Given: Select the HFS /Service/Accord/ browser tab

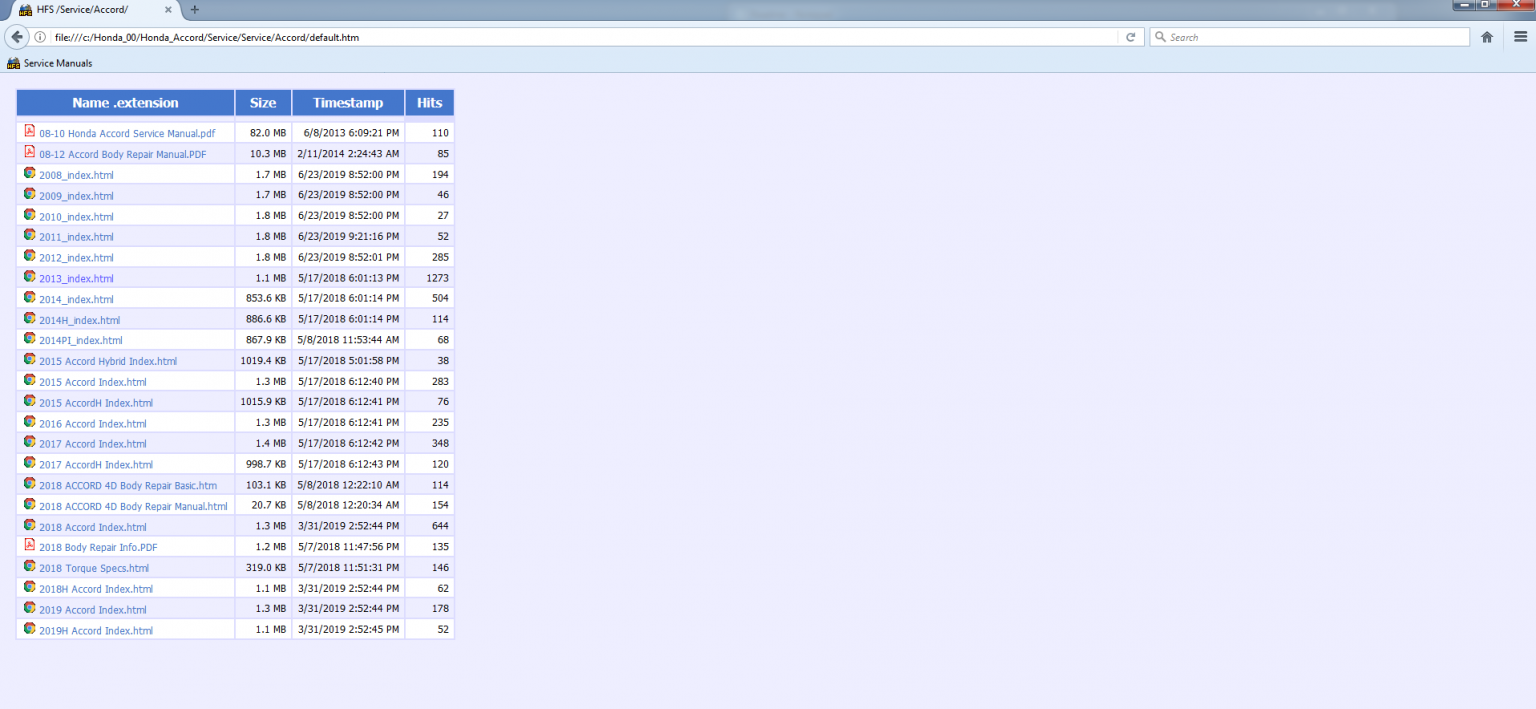Looking at the screenshot, I should pyautogui.click(x=95, y=9).
